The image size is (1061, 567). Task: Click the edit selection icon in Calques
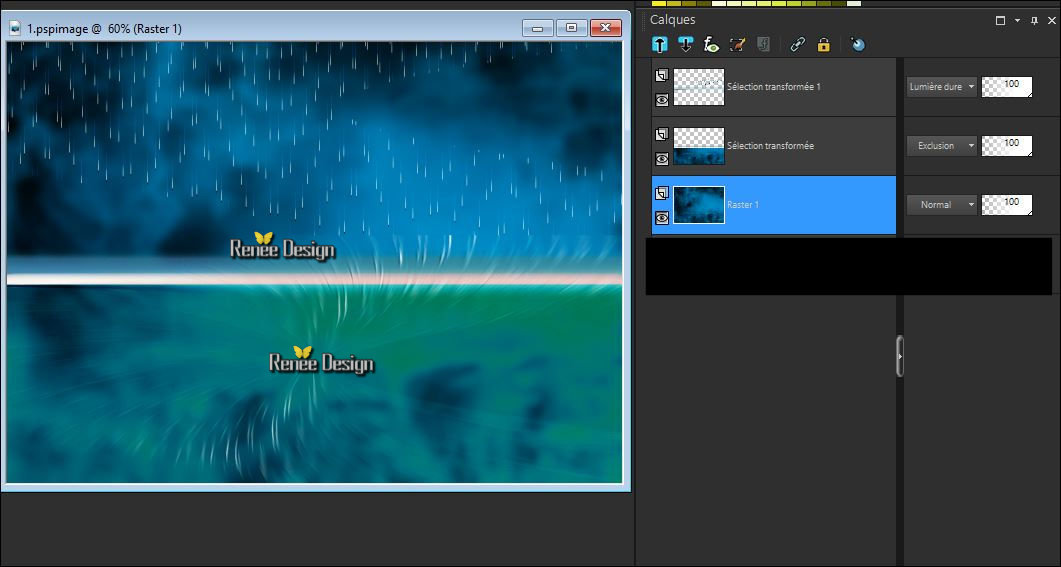738,45
